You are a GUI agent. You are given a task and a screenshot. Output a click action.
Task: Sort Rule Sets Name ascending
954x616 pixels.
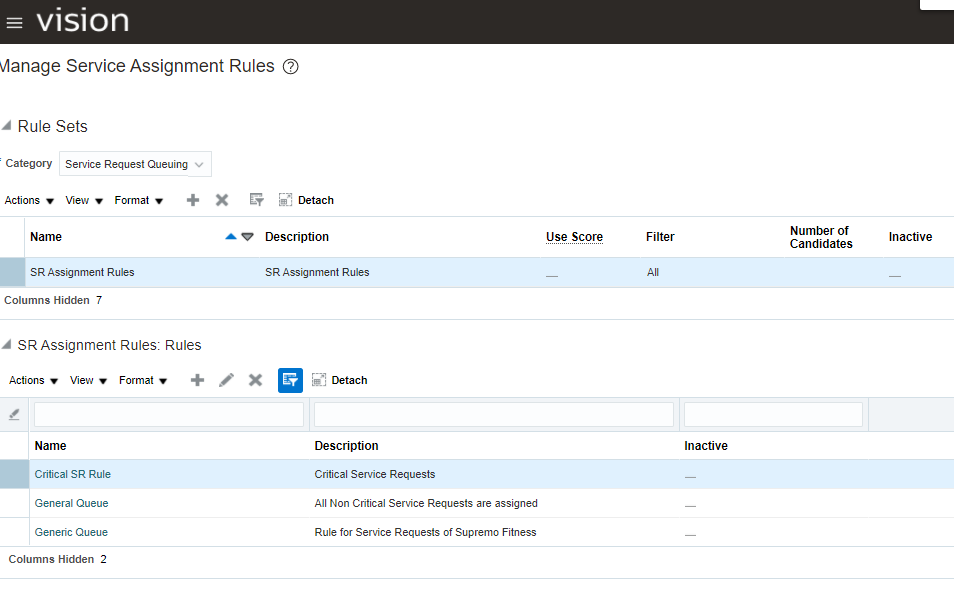coord(231,237)
